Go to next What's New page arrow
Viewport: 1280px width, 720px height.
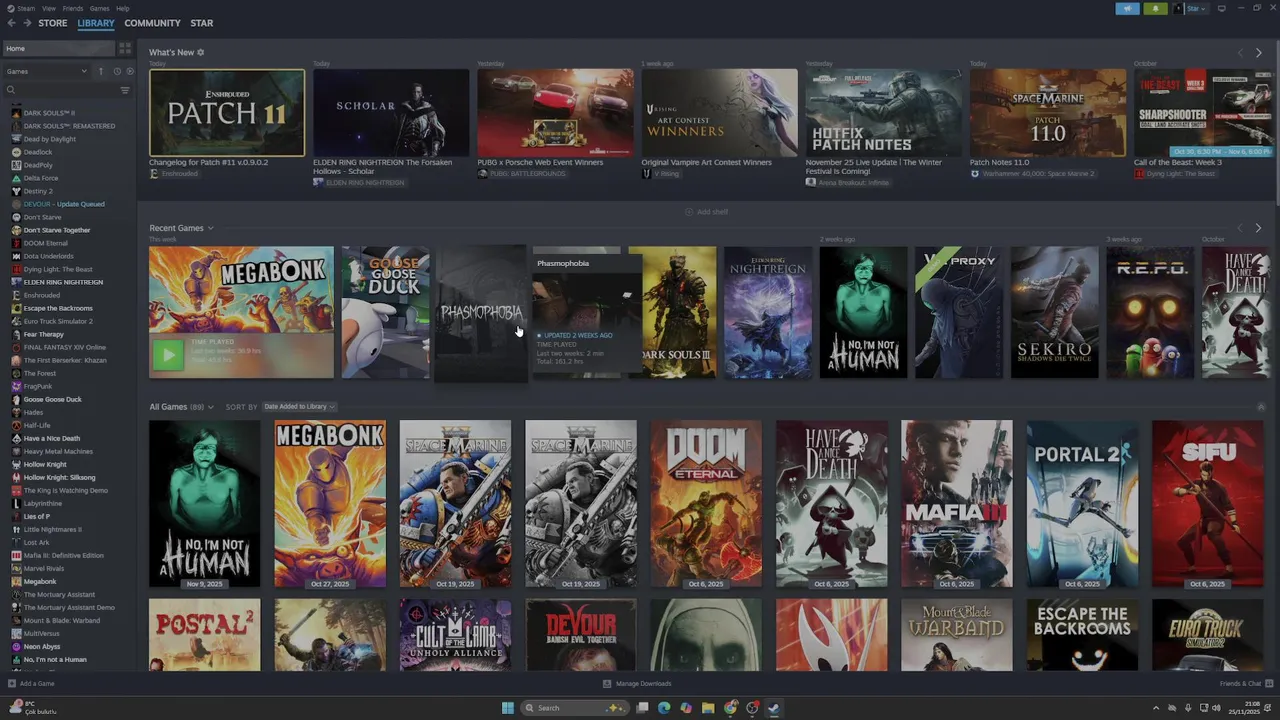tap(1258, 53)
